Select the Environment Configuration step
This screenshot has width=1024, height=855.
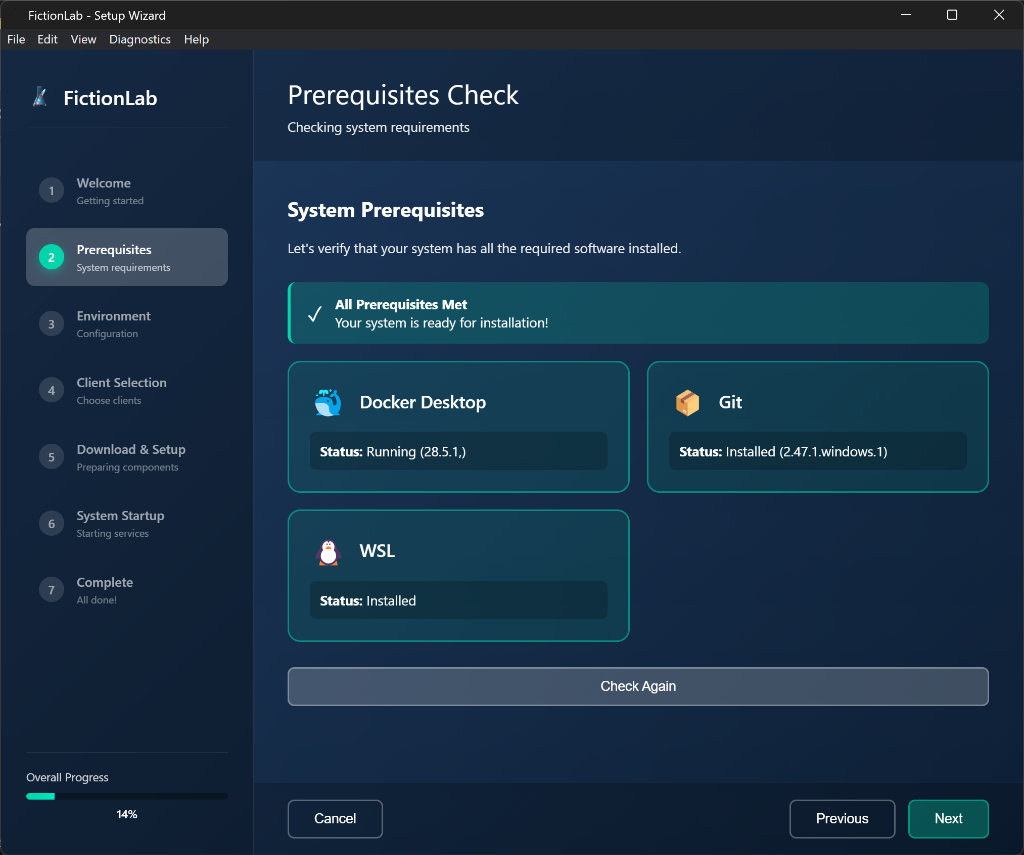click(127, 324)
